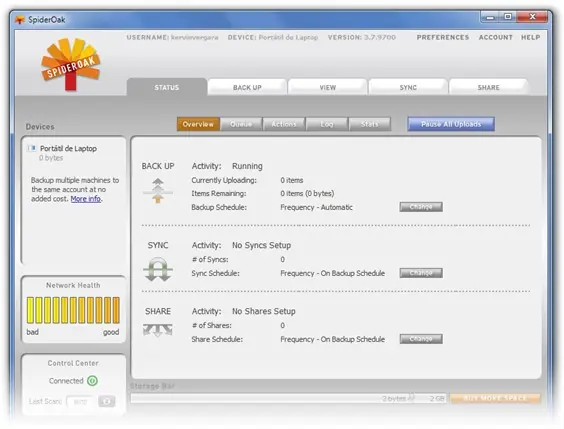This screenshot has height=429, width=564.
Task: Click the SHARE arrows icon
Action: (x=158, y=330)
